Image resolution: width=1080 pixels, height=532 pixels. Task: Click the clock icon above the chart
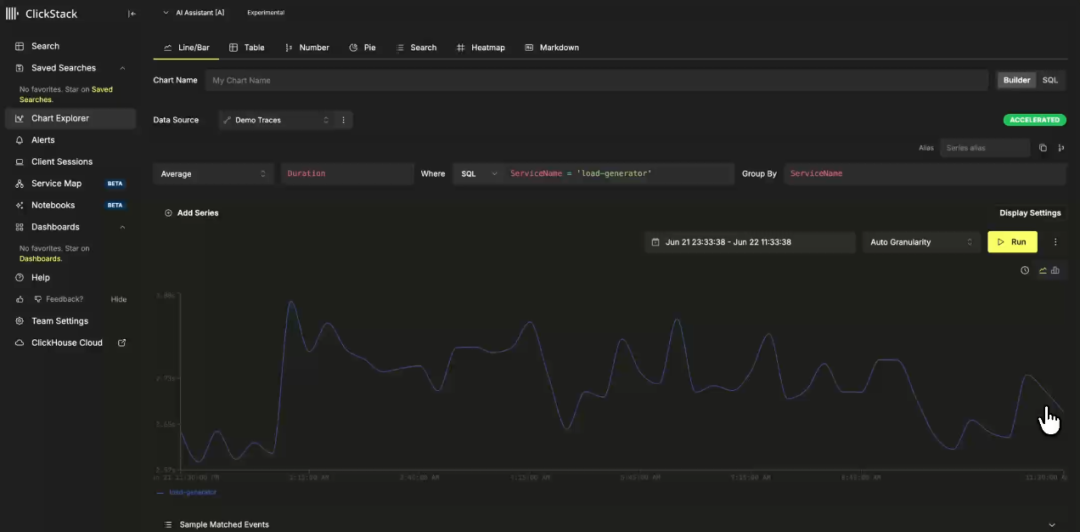(1024, 270)
